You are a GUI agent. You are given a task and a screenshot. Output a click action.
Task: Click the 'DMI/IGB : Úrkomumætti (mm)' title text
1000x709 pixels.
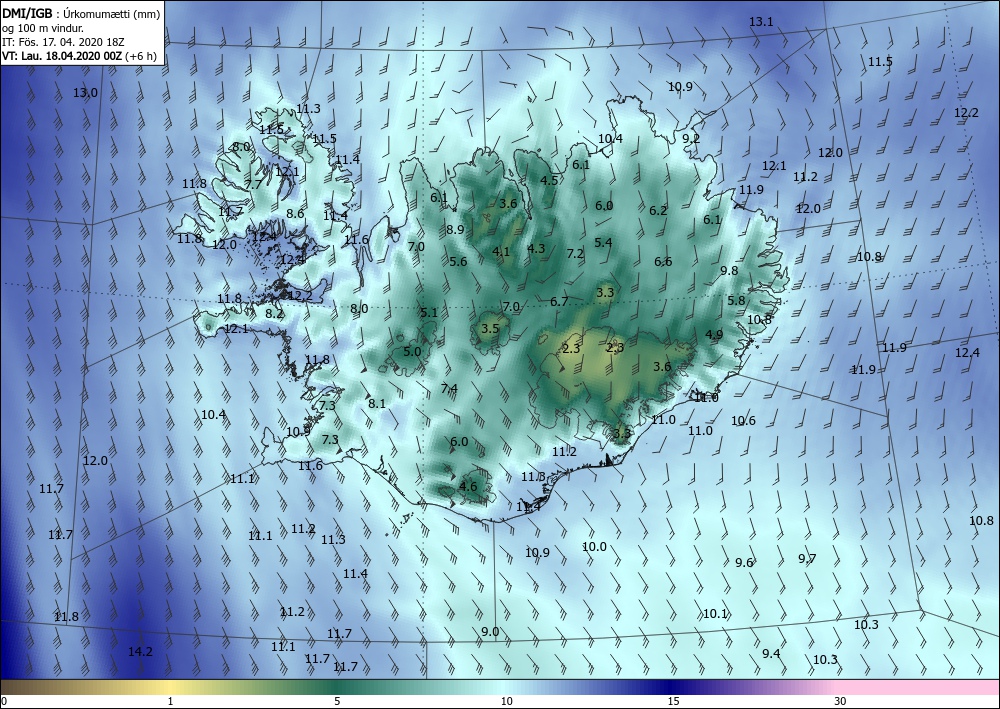[80, 13]
